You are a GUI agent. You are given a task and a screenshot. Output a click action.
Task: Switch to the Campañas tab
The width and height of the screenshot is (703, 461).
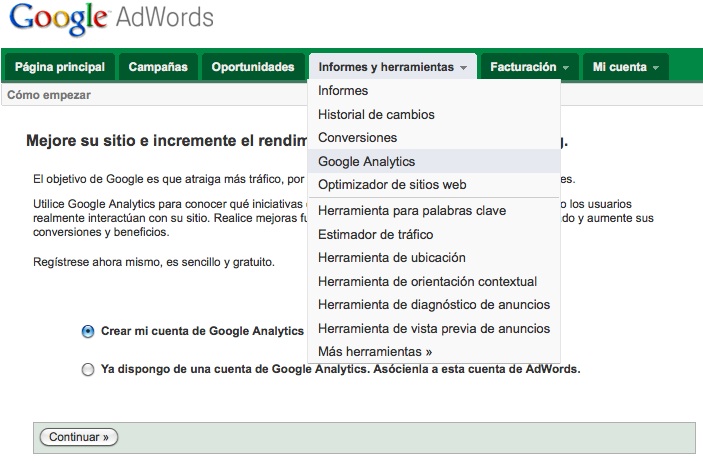click(158, 67)
